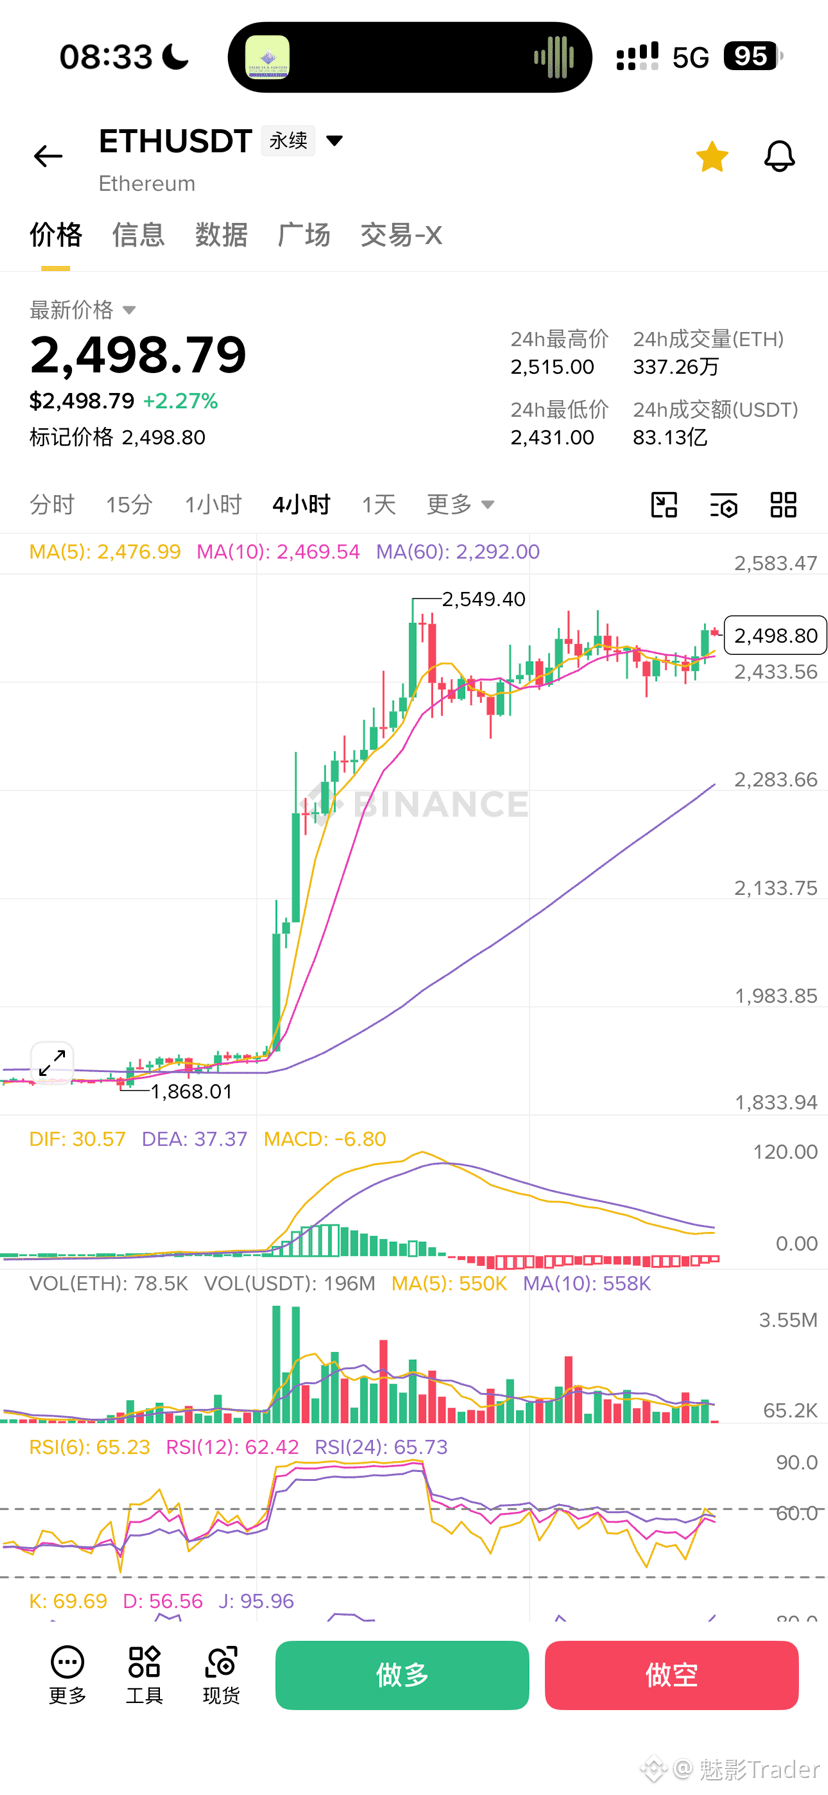828x1795 pixels.
Task: Switch to the 广场 tab
Action: pyautogui.click(x=304, y=235)
